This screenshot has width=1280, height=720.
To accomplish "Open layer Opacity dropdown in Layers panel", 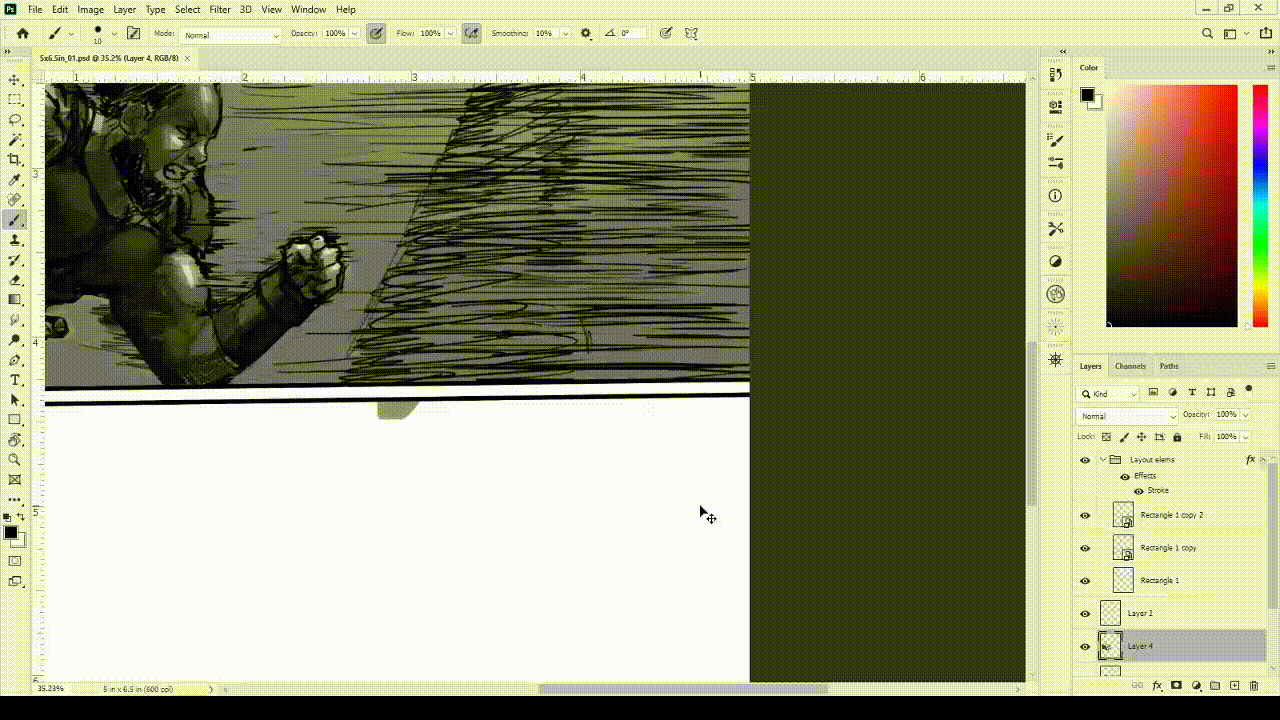I will [x=1246, y=414].
